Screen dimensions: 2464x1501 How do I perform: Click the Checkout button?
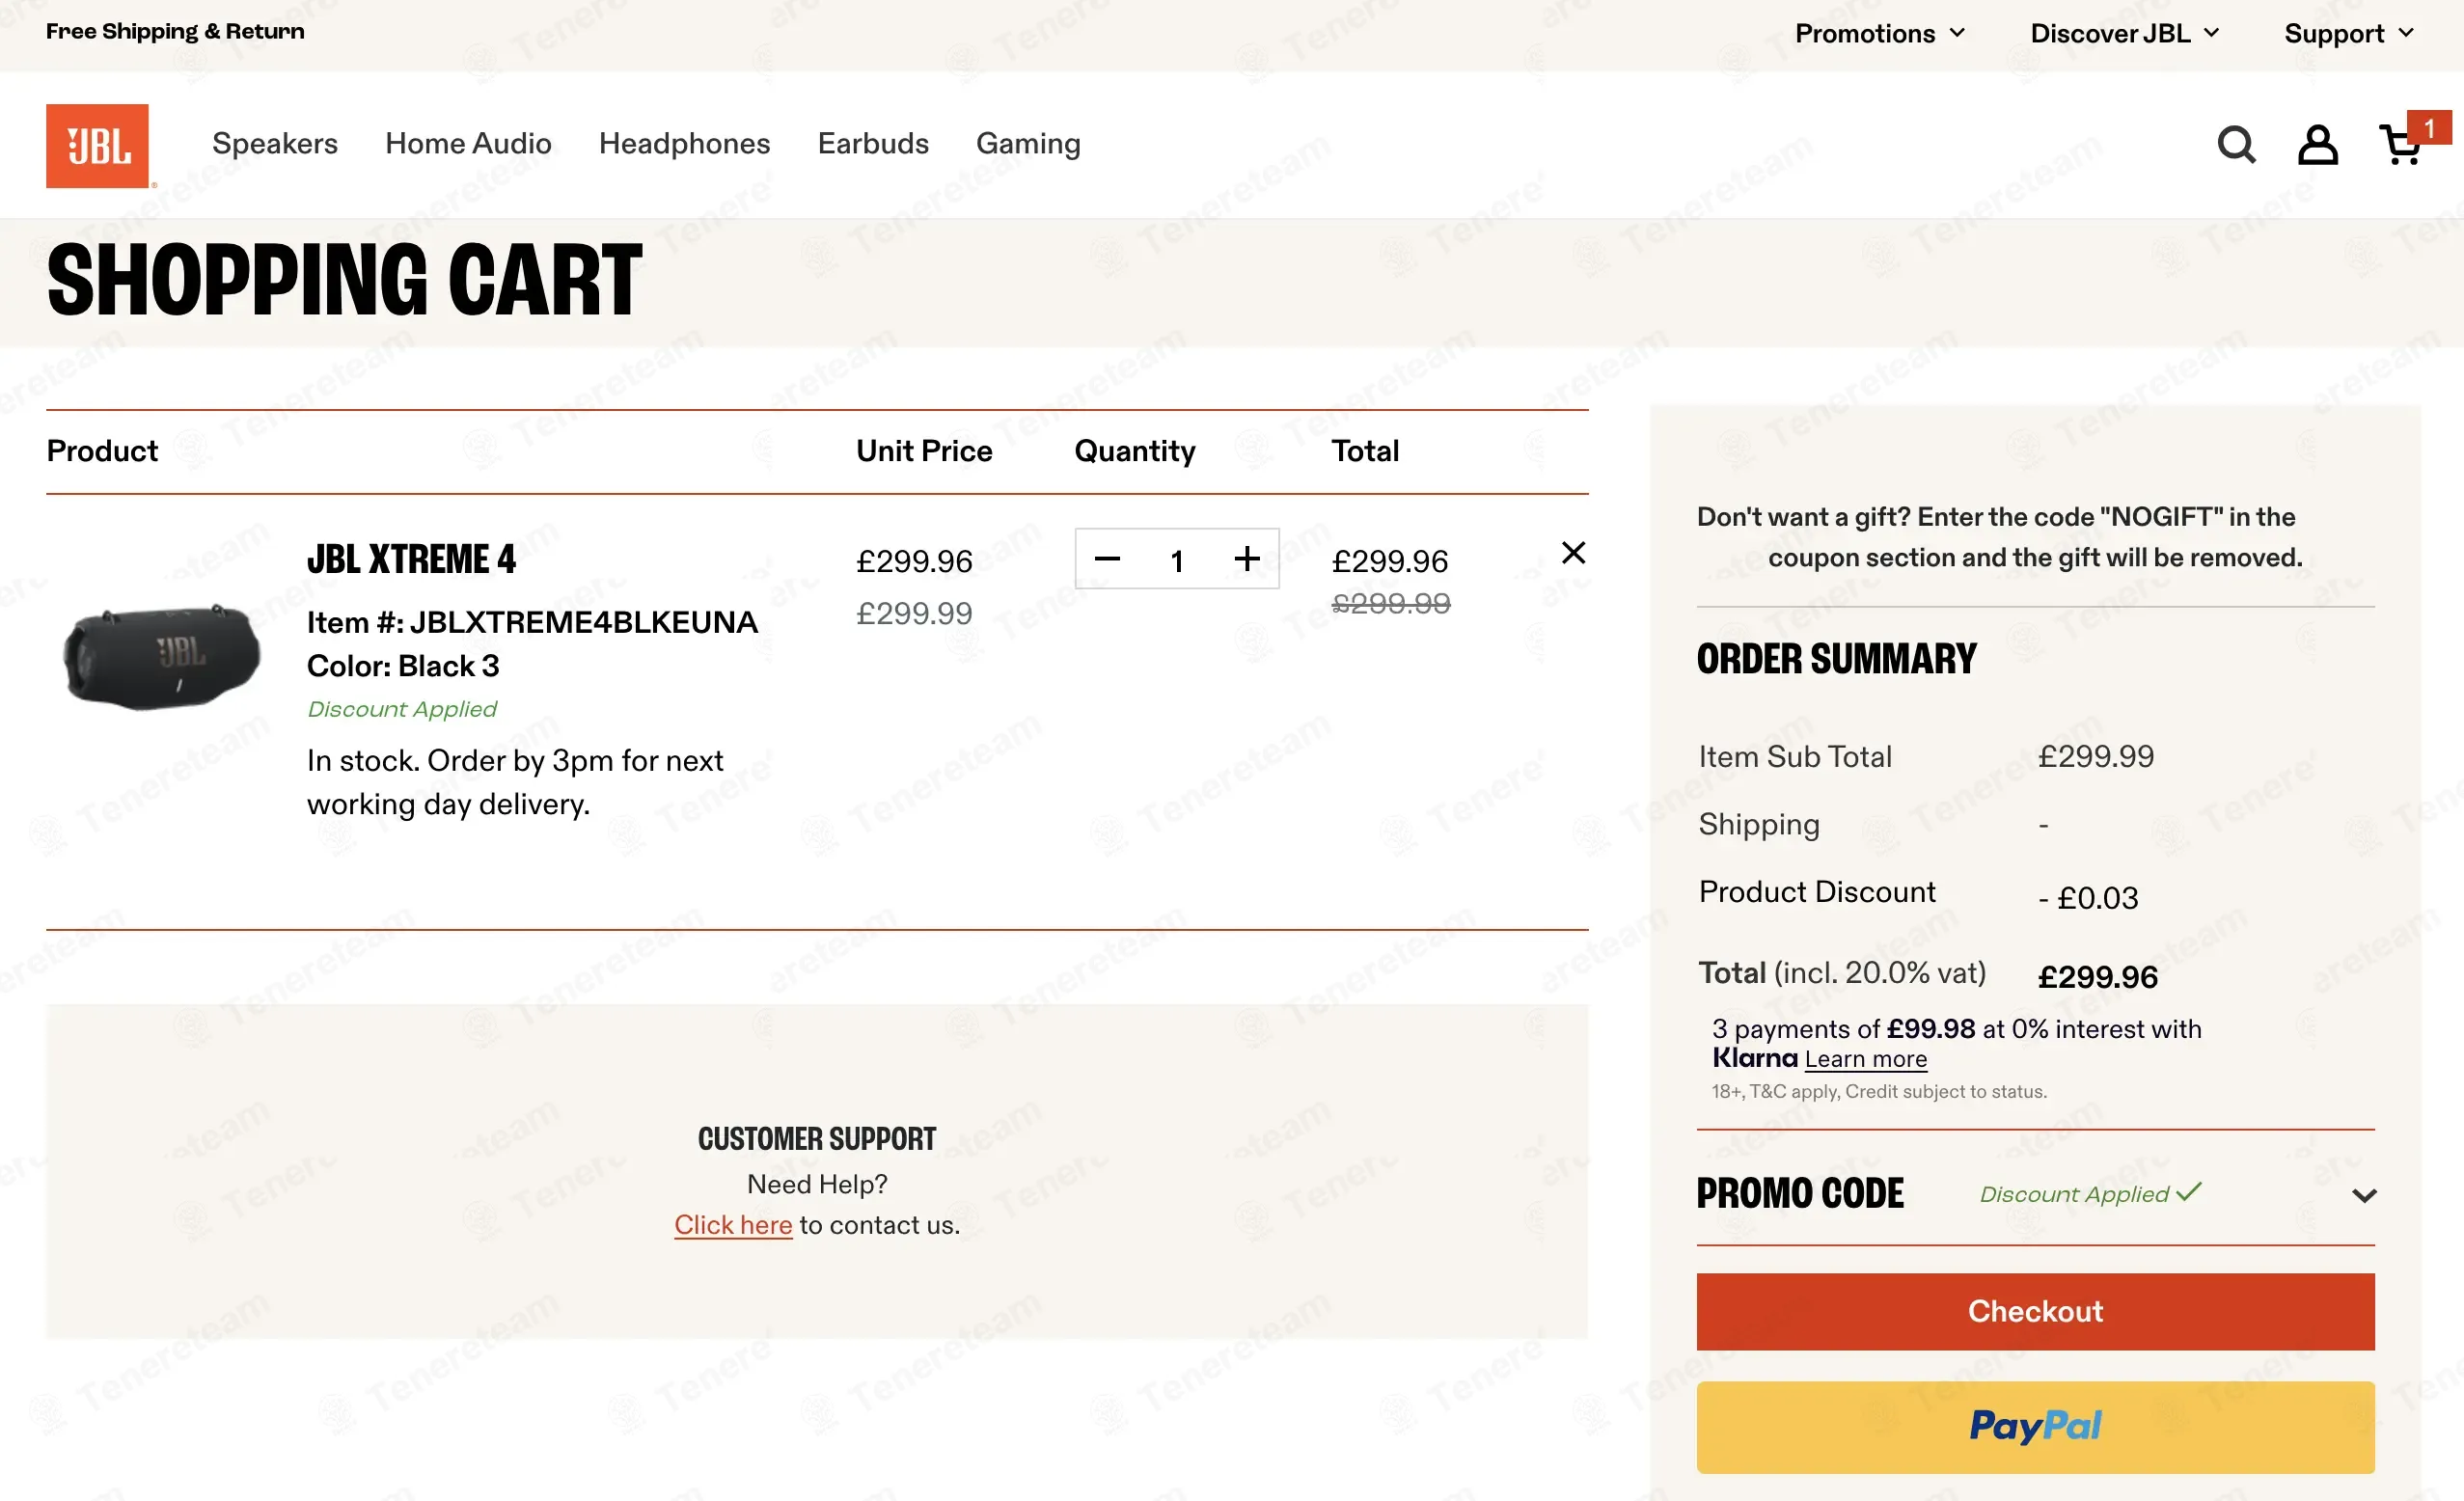point(2035,1311)
